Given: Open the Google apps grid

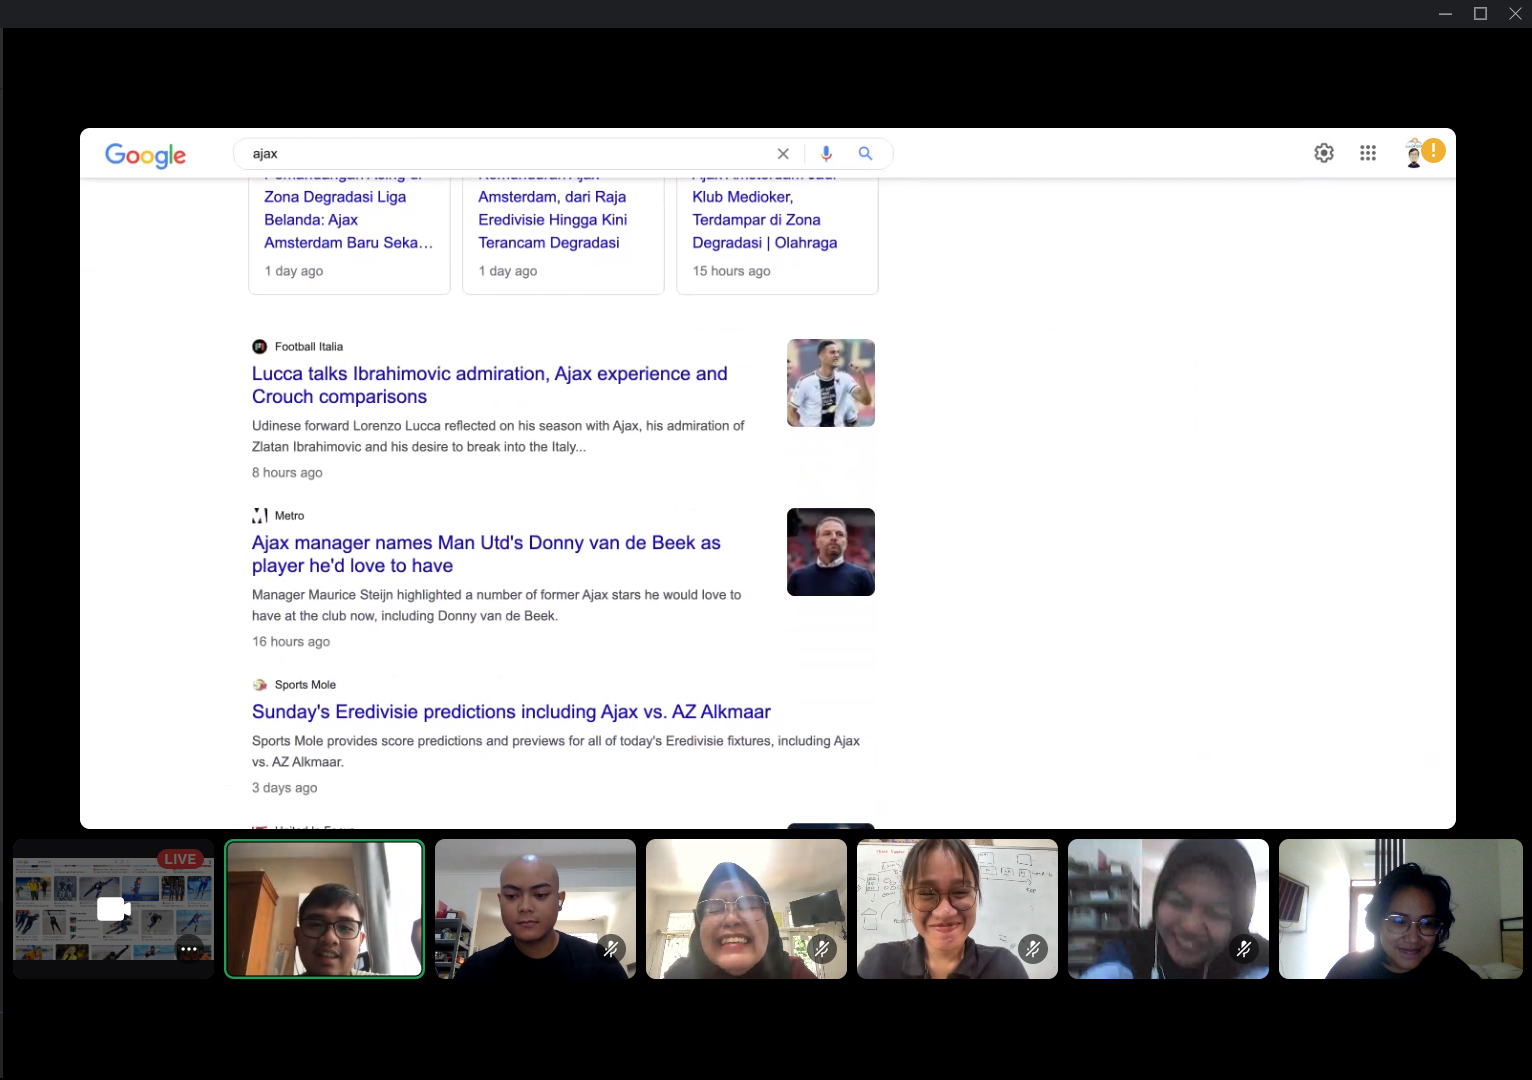Looking at the screenshot, I should (1368, 153).
